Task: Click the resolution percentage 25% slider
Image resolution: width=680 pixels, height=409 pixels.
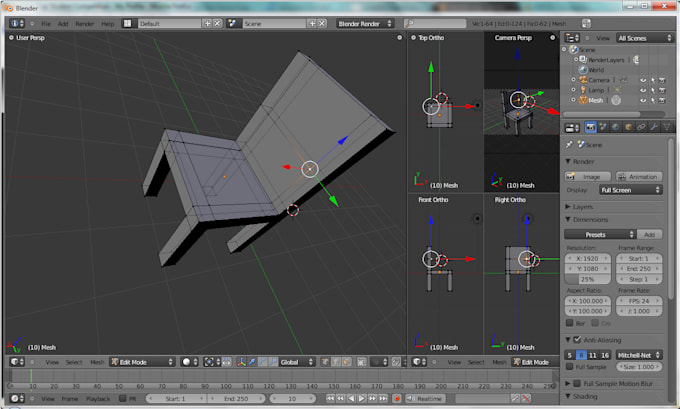Action: point(588,279)
